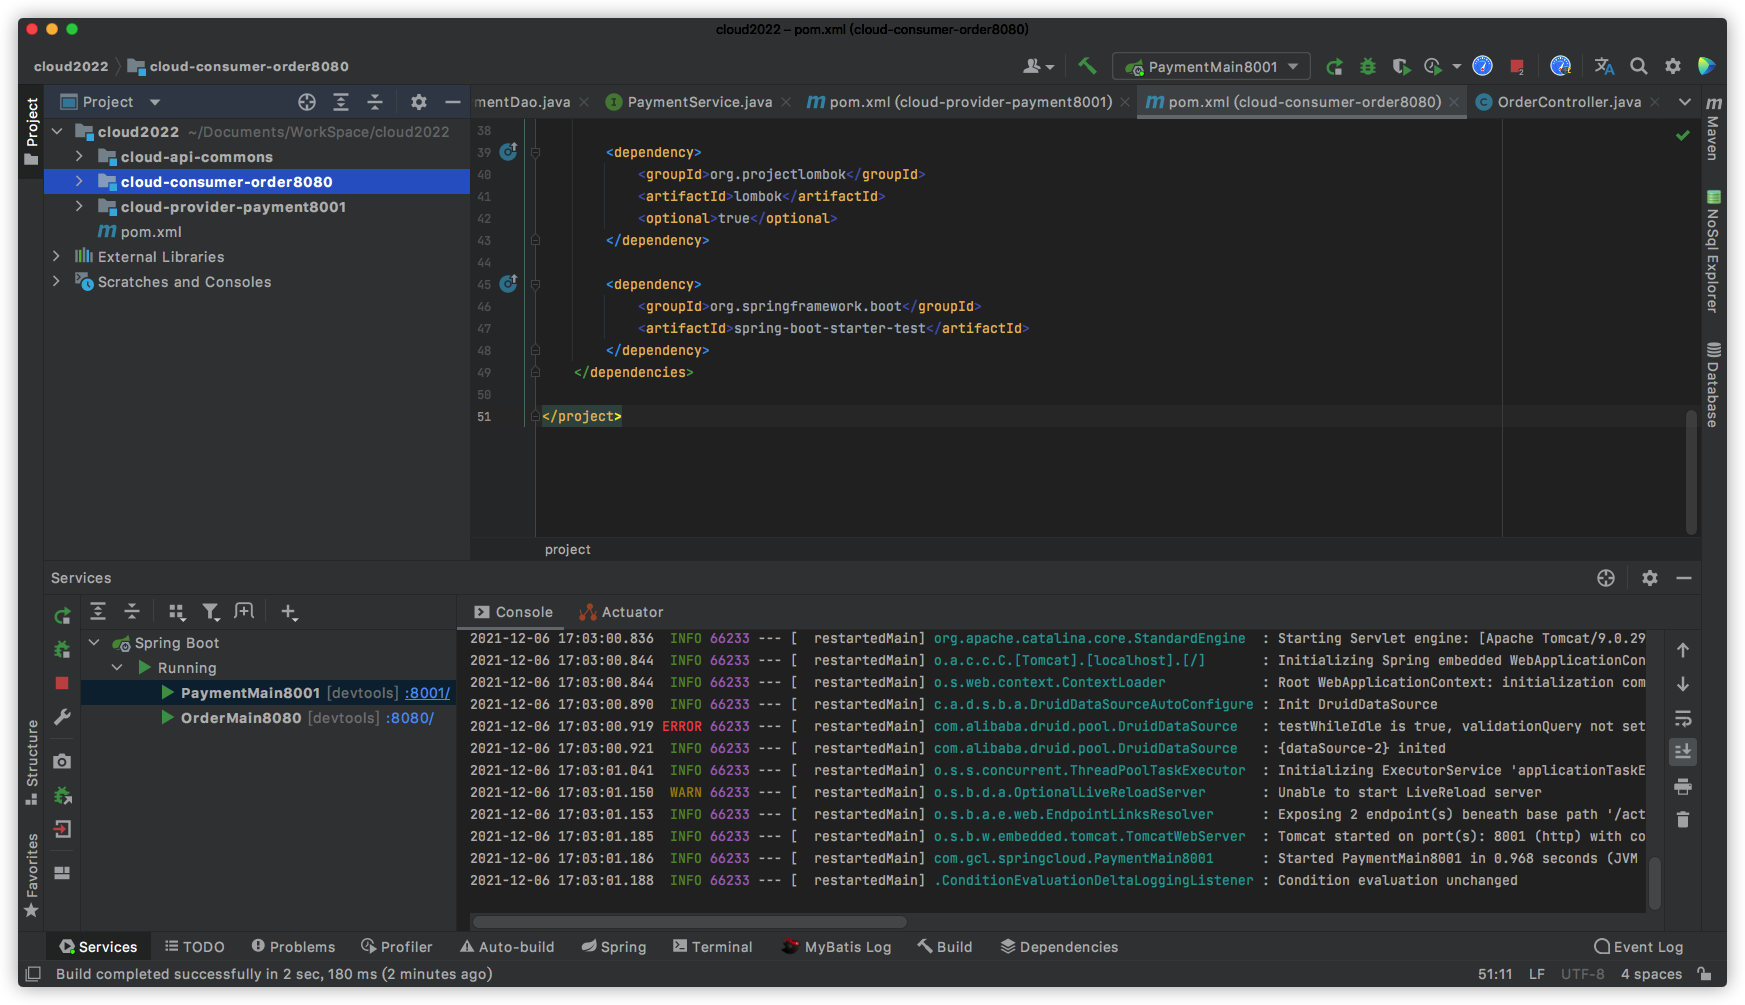Screen dimensions: 1745x1005
Task: Open MyBatis Log tool window
Action: [x=836, y=947]
